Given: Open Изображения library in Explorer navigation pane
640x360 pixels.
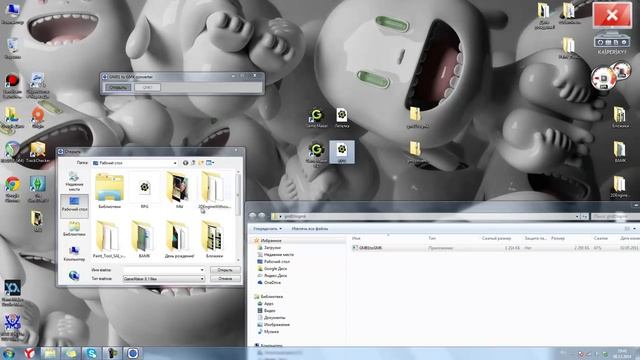Looking at the screenshot, I should [x=276, y=324].
